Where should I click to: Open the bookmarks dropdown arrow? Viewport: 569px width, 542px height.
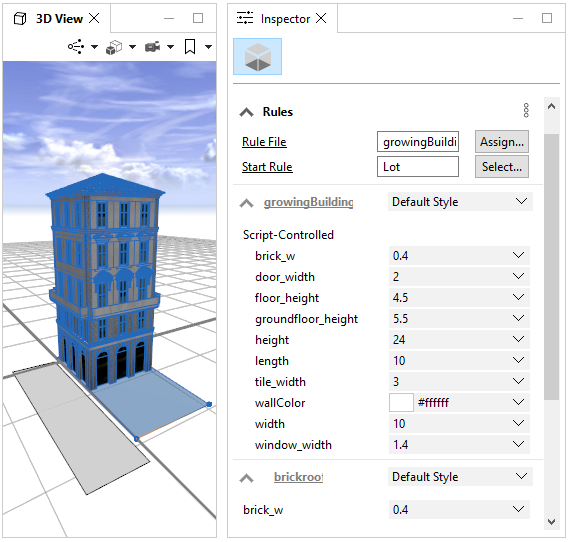[x=208, y=47]
